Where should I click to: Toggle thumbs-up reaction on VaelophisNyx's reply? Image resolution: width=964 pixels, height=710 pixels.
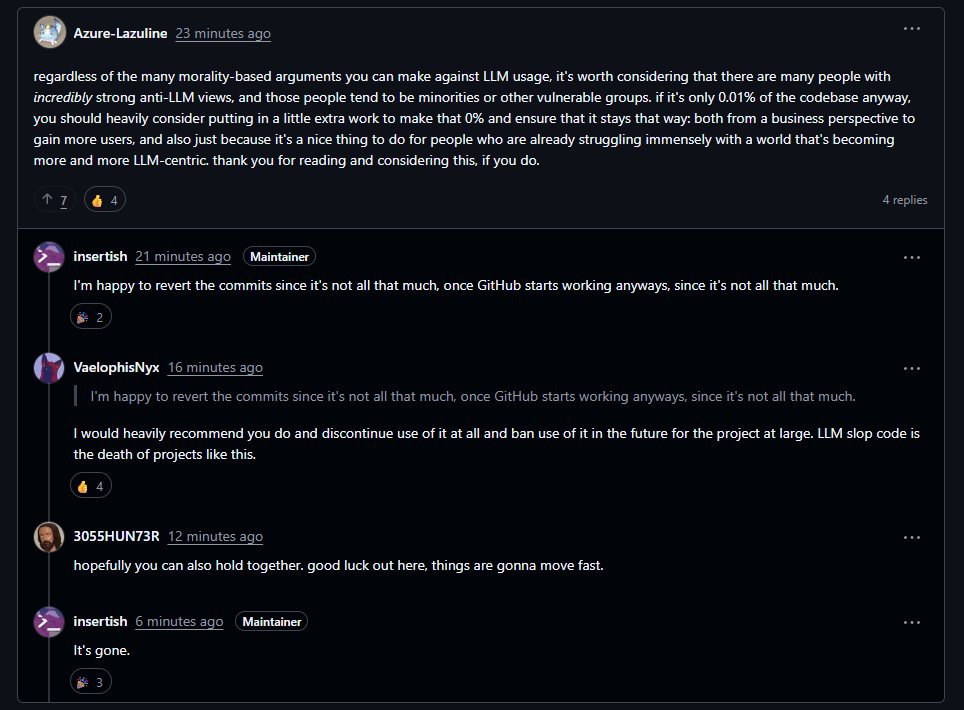90,486
